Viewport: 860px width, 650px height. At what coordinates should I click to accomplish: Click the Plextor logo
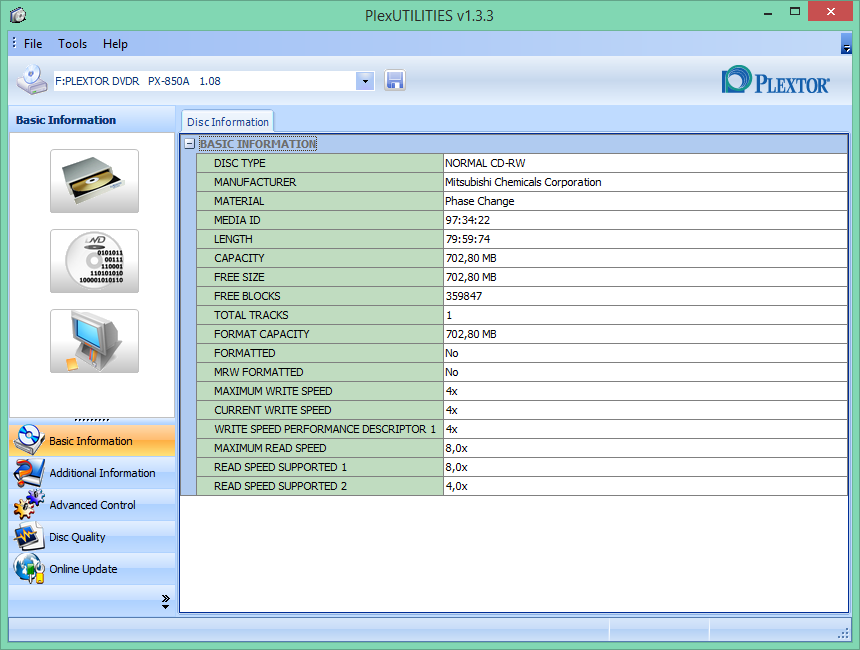(776, 80)
